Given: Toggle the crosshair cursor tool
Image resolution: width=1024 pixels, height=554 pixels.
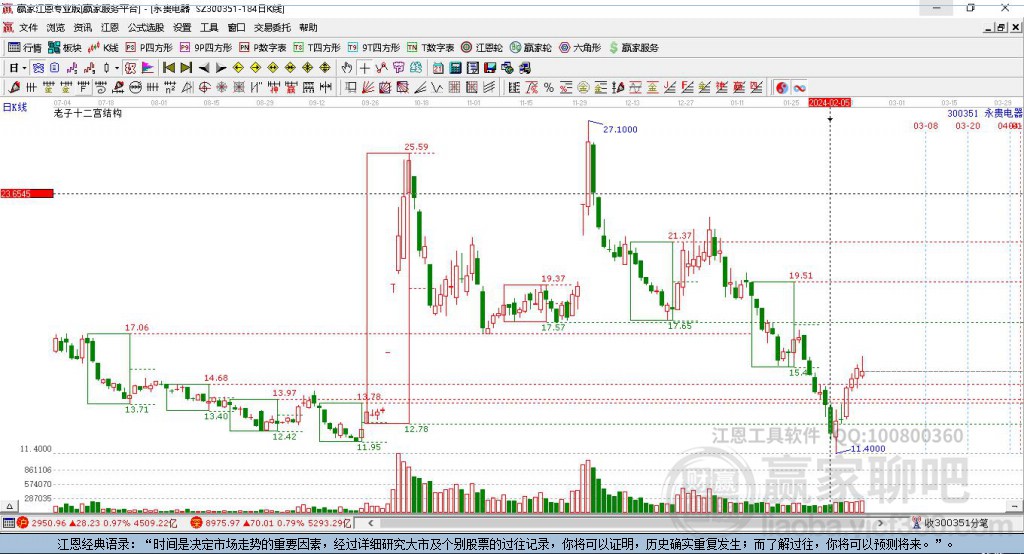Looking at the screenshot, I should click(364, 68).
